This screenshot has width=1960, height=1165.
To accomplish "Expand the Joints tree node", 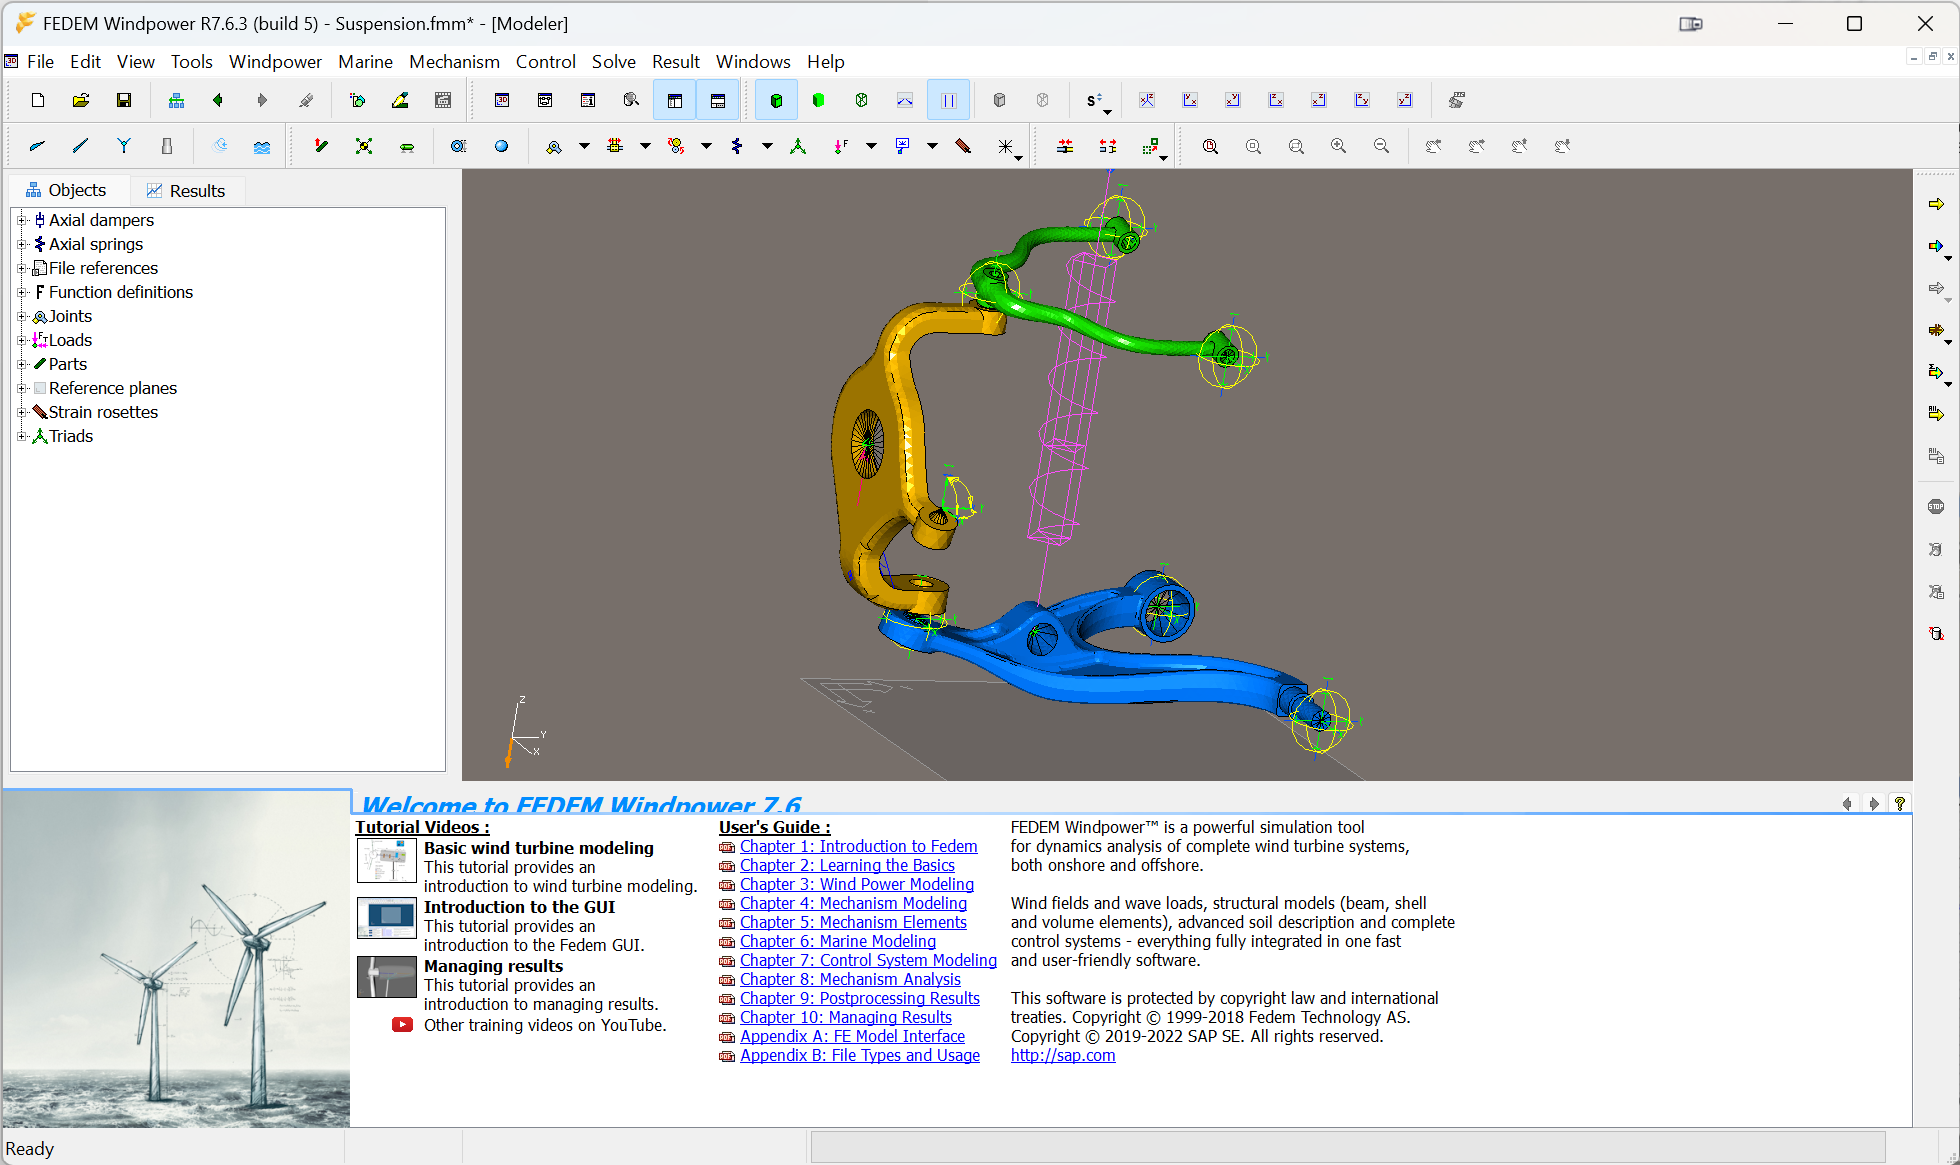I will tap(22, 316).
